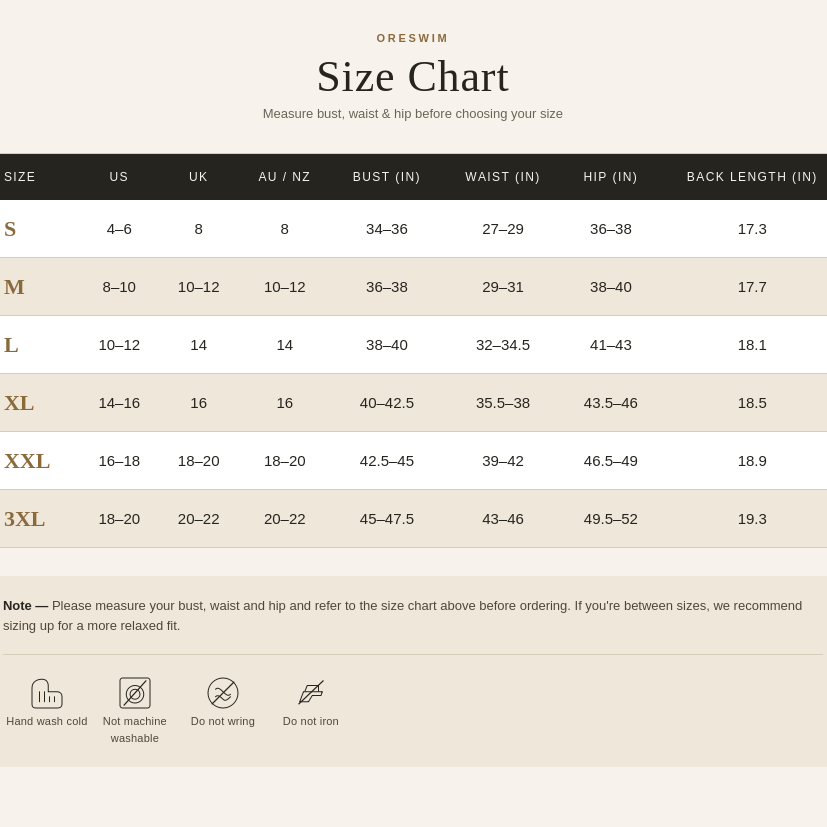827x827 pixels.
Task: Click the US column header
Action: (x=119, y=177)
